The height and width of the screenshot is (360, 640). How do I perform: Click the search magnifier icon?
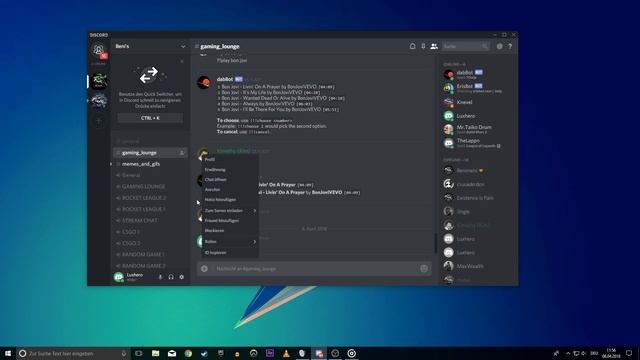point(485,47)
